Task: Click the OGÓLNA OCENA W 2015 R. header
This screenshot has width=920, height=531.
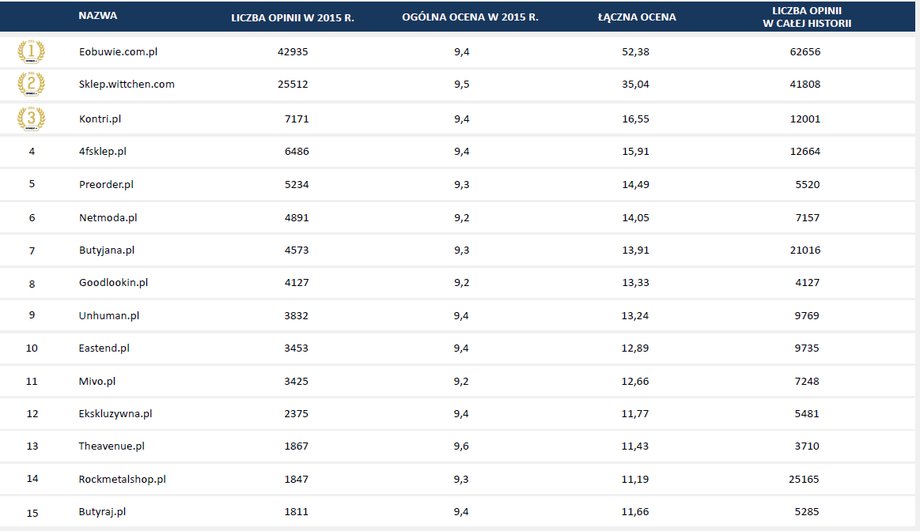Action: pos(470,17)
